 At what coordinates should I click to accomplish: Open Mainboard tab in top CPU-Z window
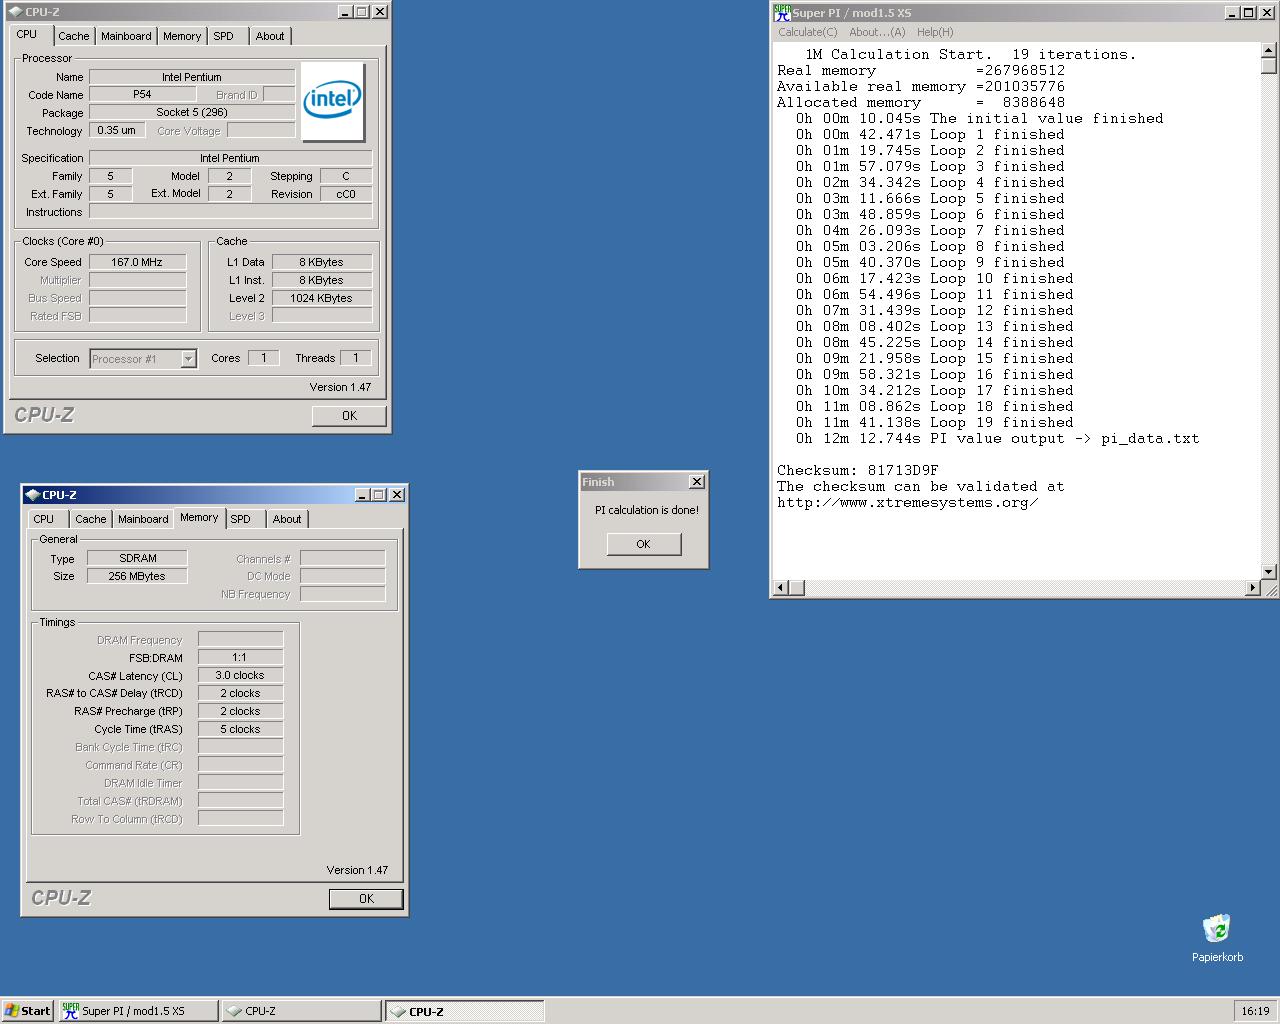pyautogui.click(x=126, y=36)
